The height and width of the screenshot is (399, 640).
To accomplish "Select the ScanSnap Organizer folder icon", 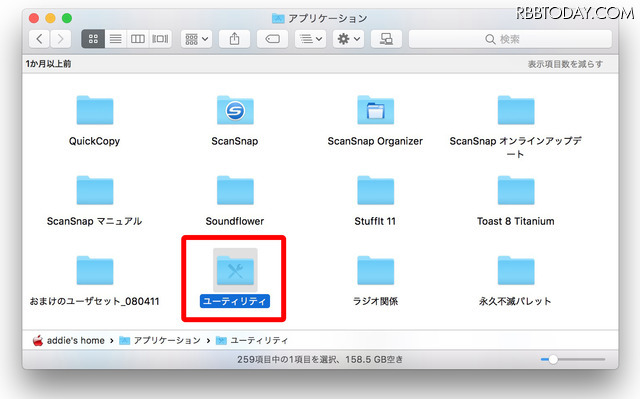I will coord(376,110).
